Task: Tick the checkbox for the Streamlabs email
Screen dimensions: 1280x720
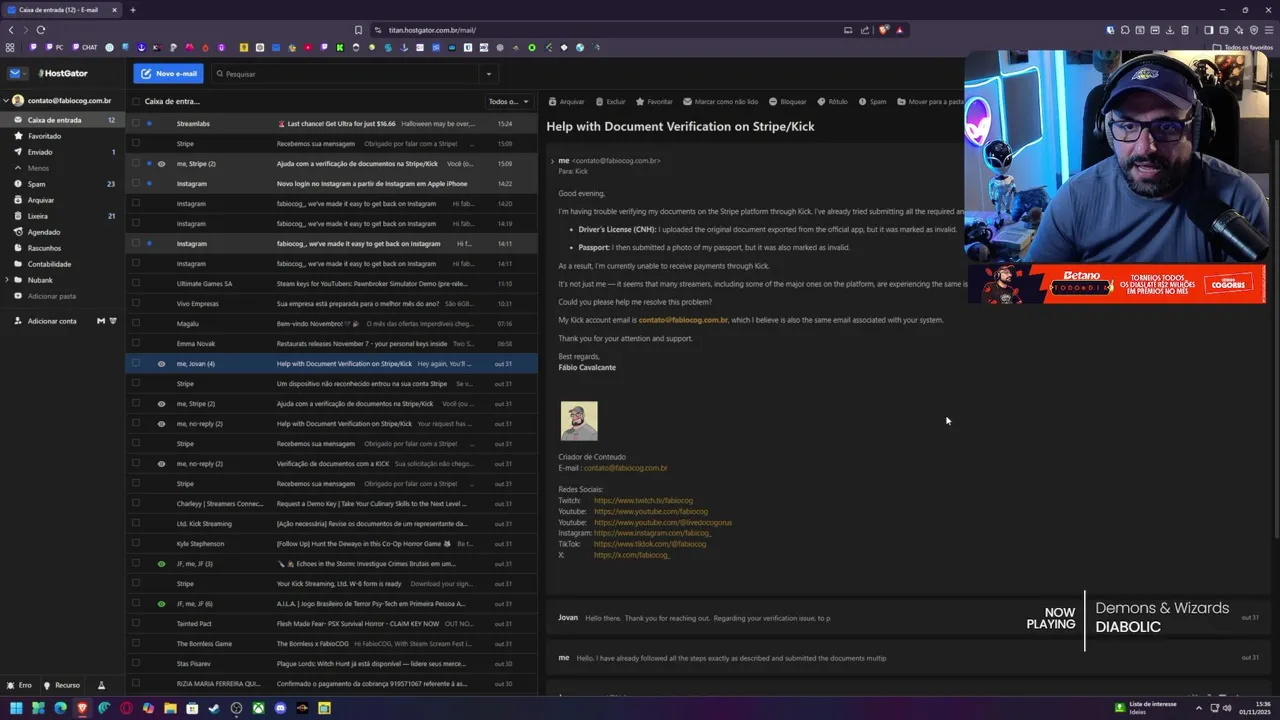Action: click(136, 123)
